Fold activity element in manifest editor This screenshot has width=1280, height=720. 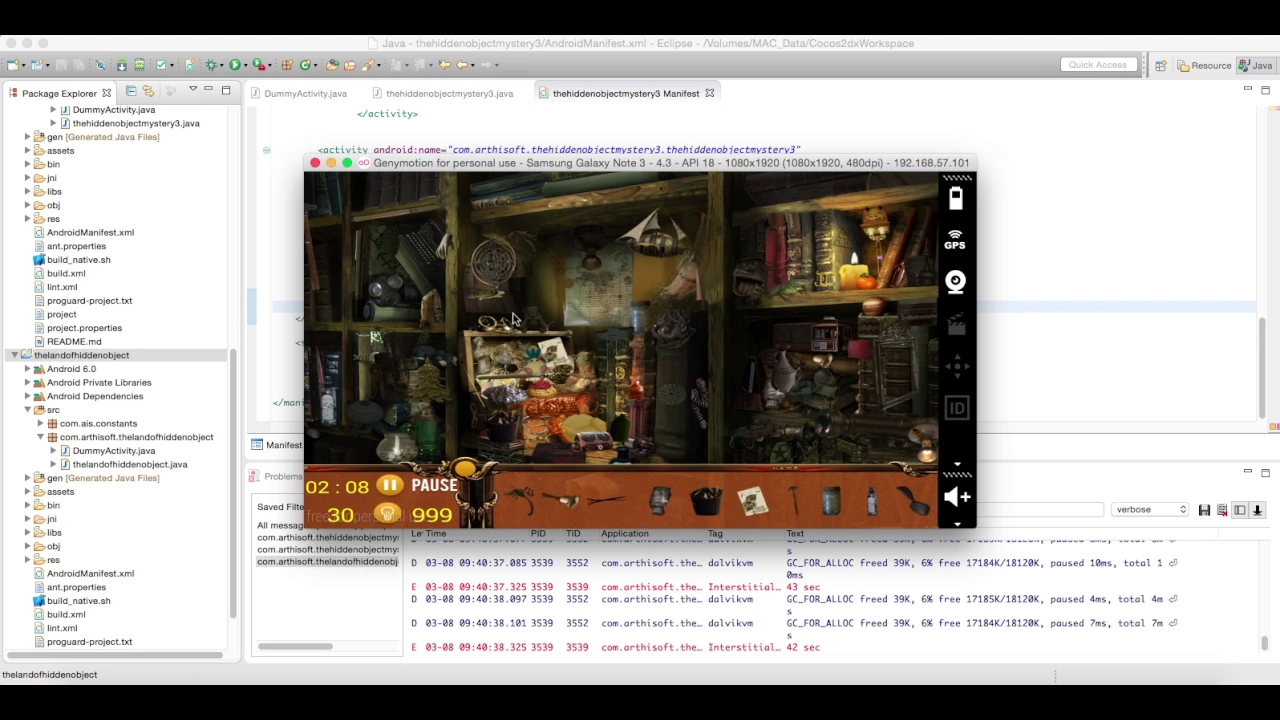point(266,150)
